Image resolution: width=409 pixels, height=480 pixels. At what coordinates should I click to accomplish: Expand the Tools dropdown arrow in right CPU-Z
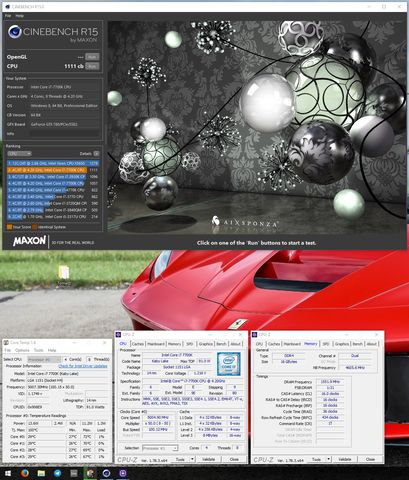329,459
